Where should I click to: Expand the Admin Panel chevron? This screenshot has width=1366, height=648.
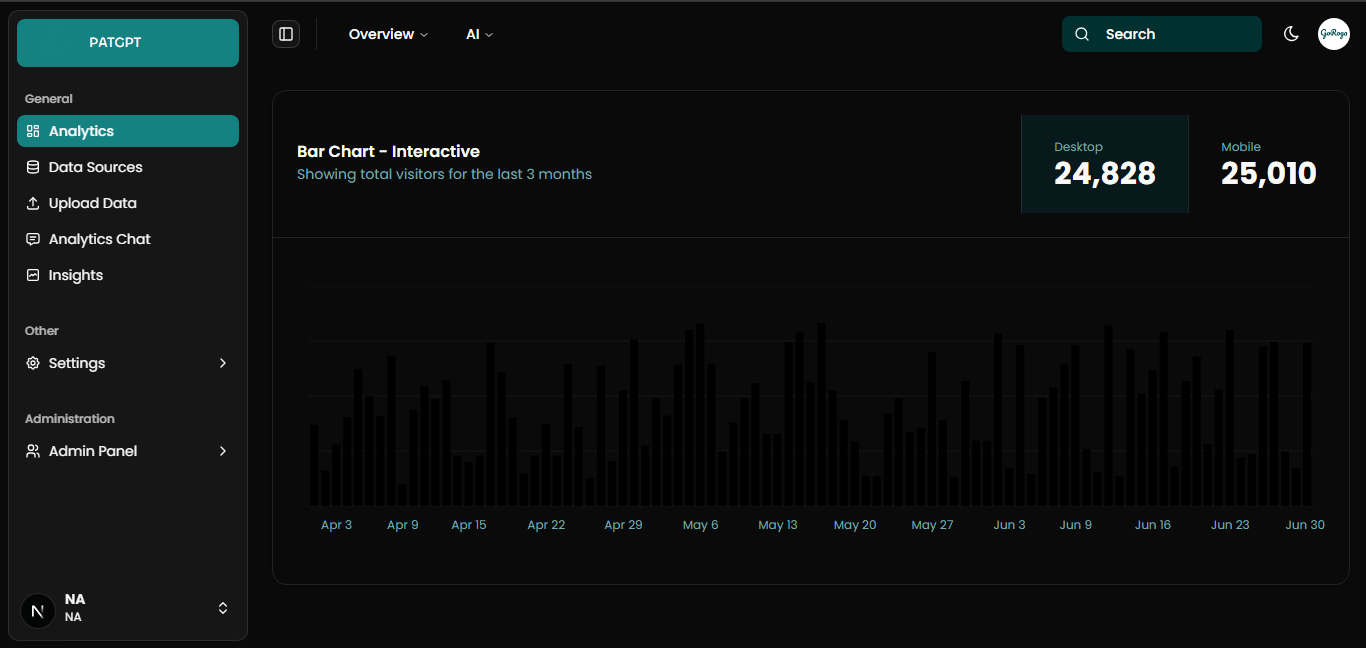pyautogui.click(x=223, y=451)
